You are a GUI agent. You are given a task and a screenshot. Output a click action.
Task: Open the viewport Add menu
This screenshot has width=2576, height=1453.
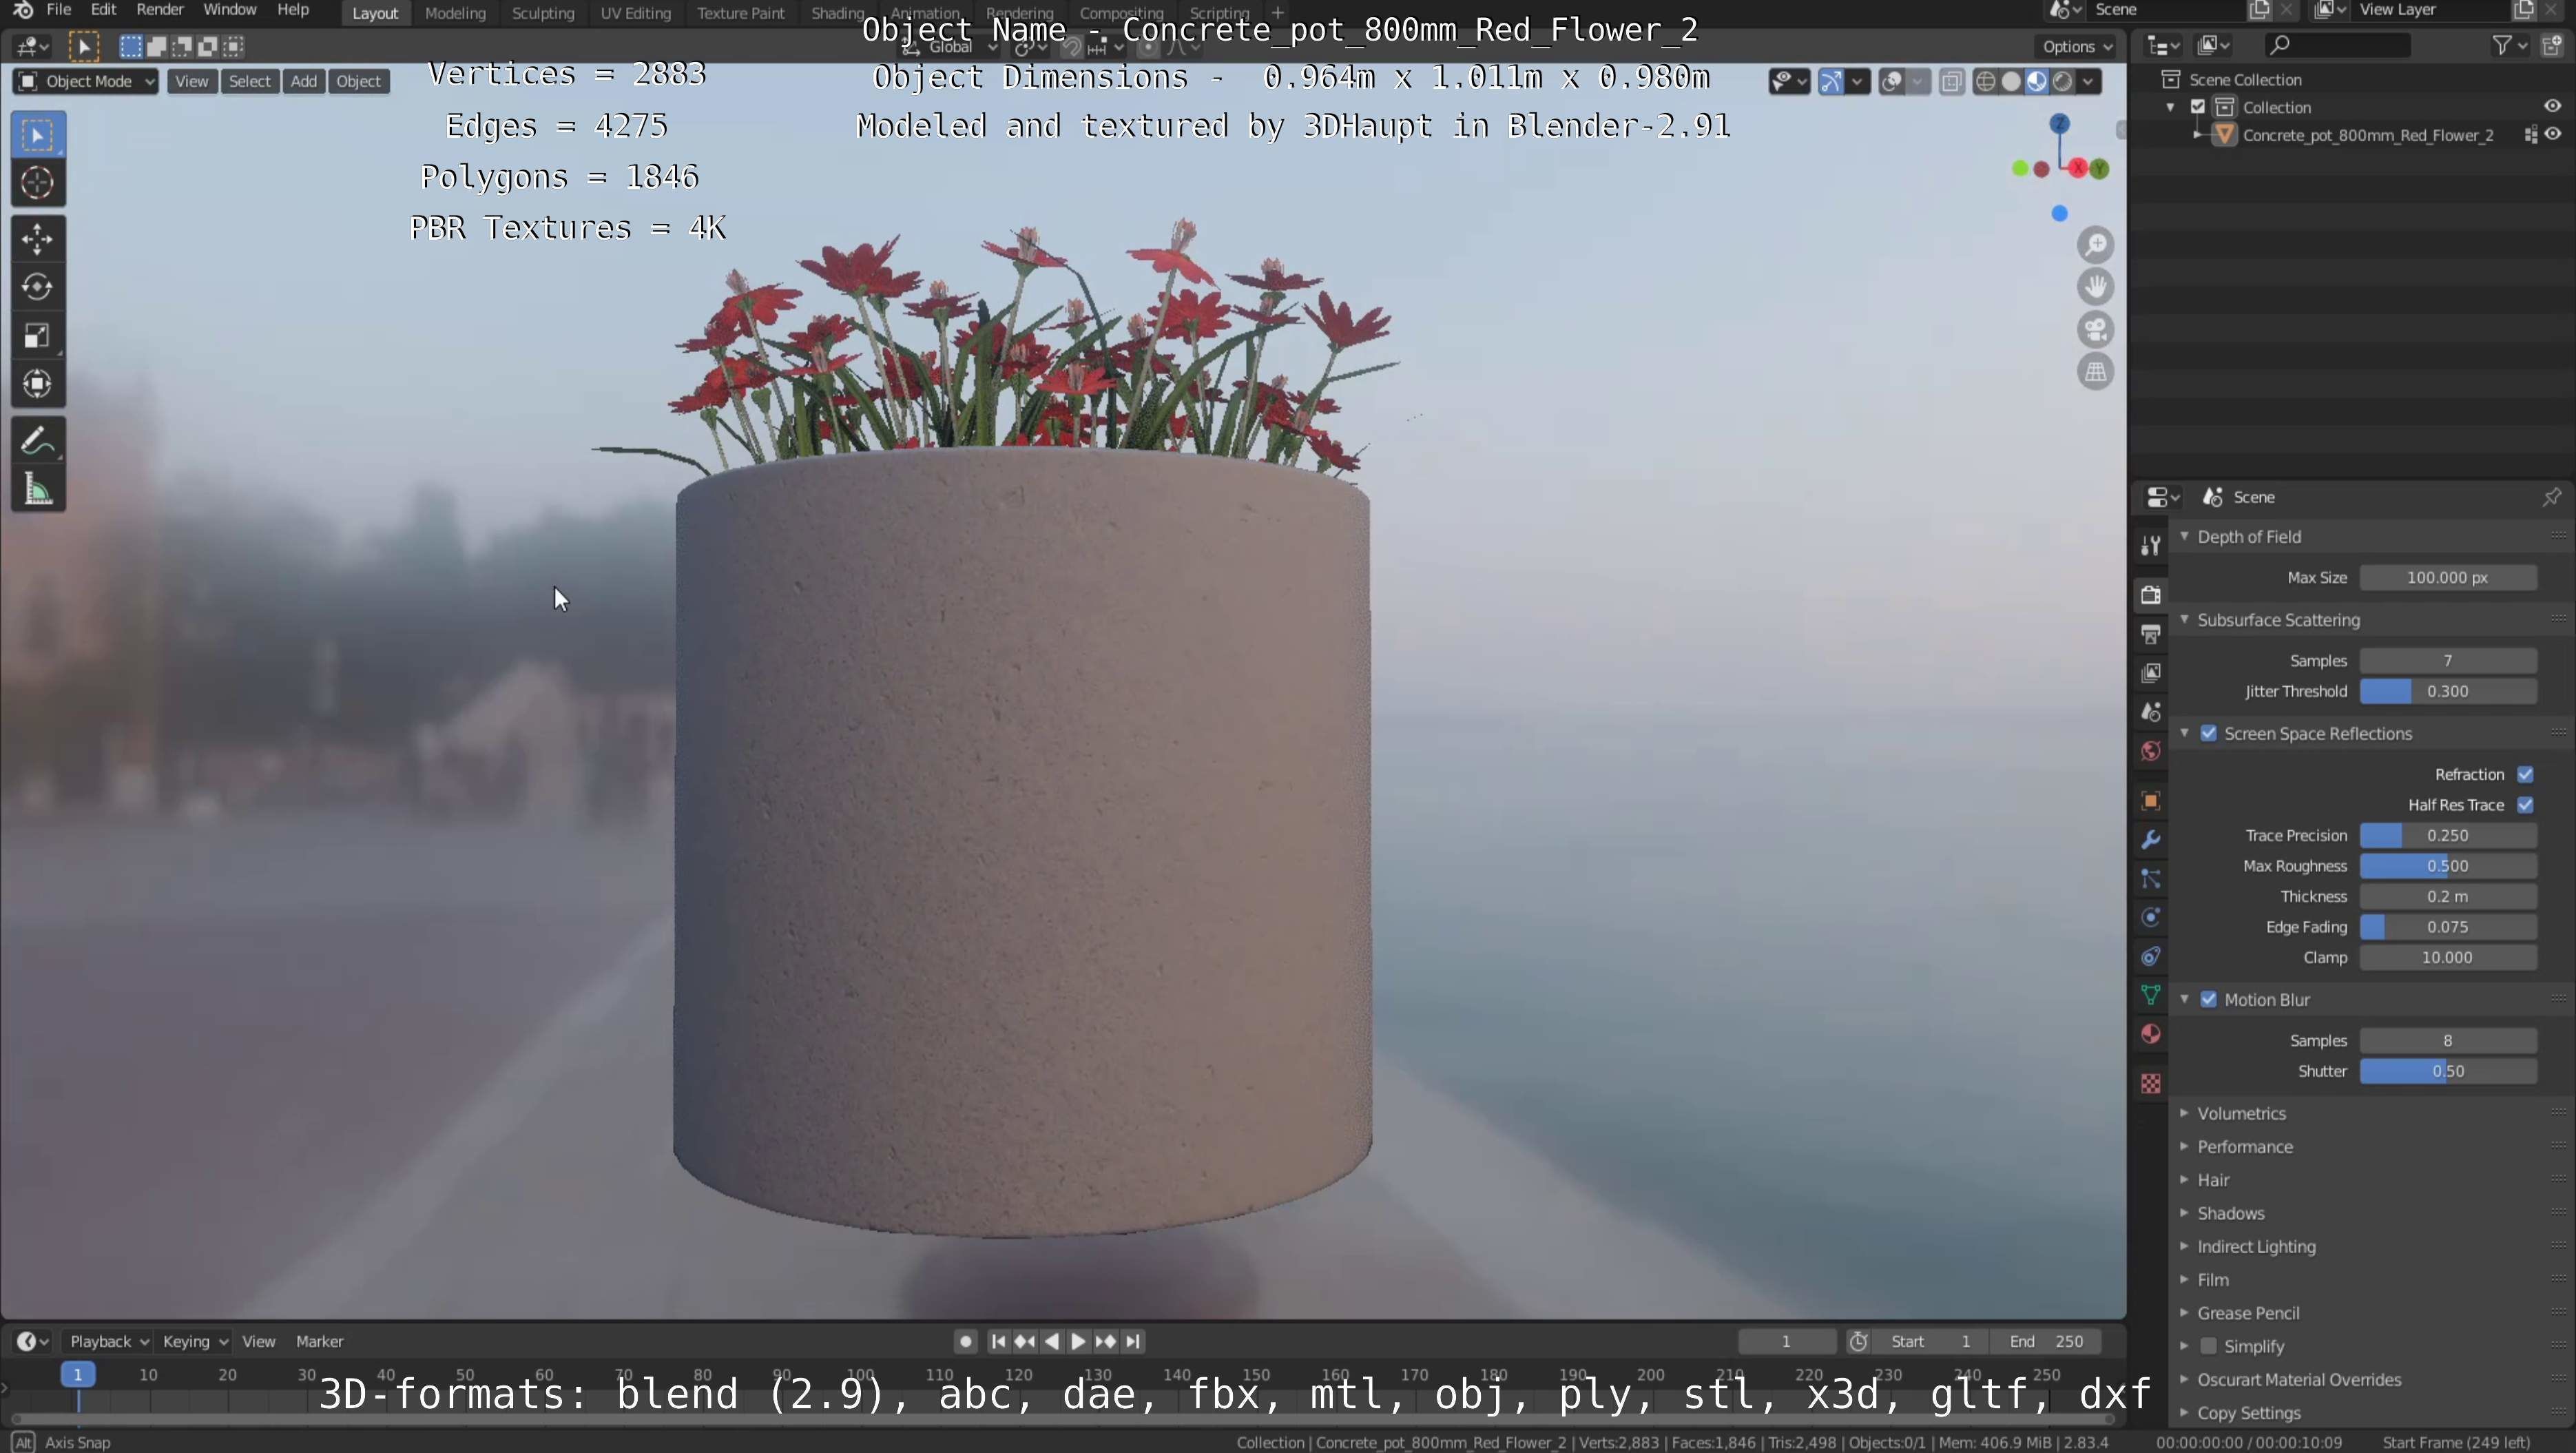point(304,82)
